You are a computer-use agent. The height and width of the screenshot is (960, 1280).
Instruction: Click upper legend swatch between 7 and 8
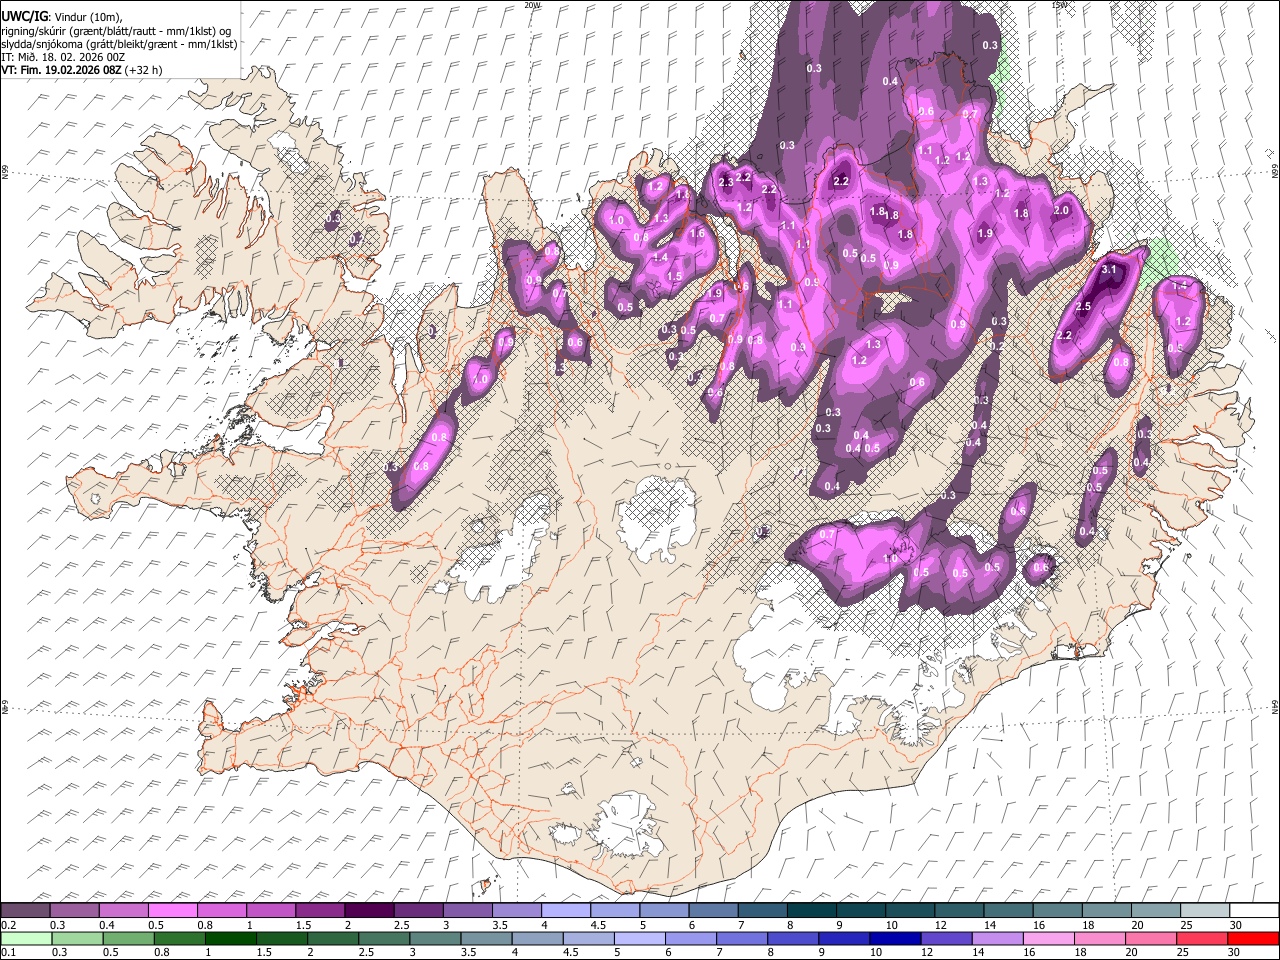coord(763,911)
